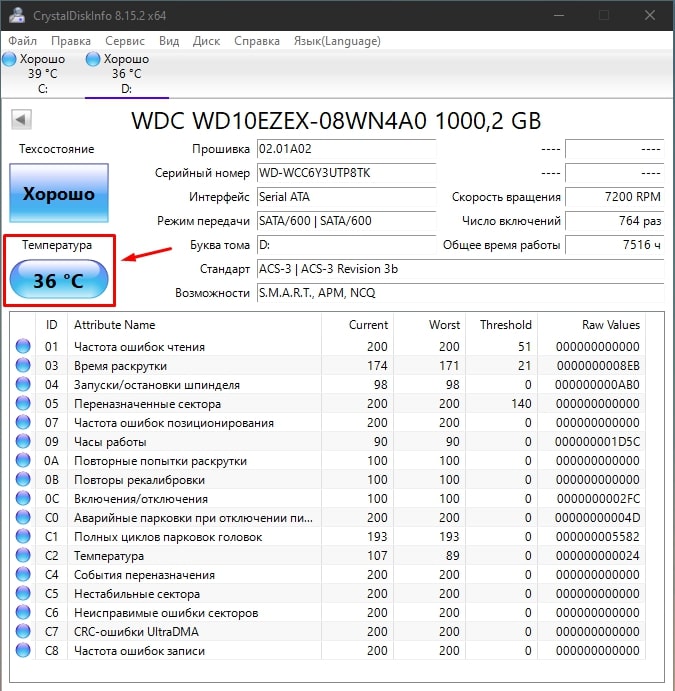This screenshot has width=675, height=691.
Task: Open the Язык(Language) menu
Action: click(x=337, y=41)
